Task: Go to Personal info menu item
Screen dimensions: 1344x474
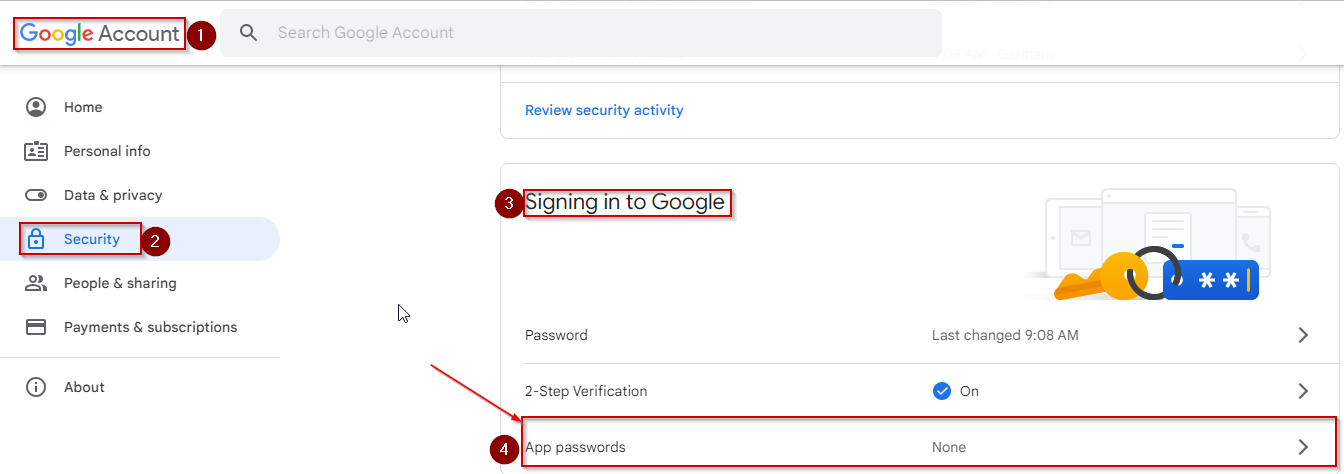Action: [x=107, y=151]
